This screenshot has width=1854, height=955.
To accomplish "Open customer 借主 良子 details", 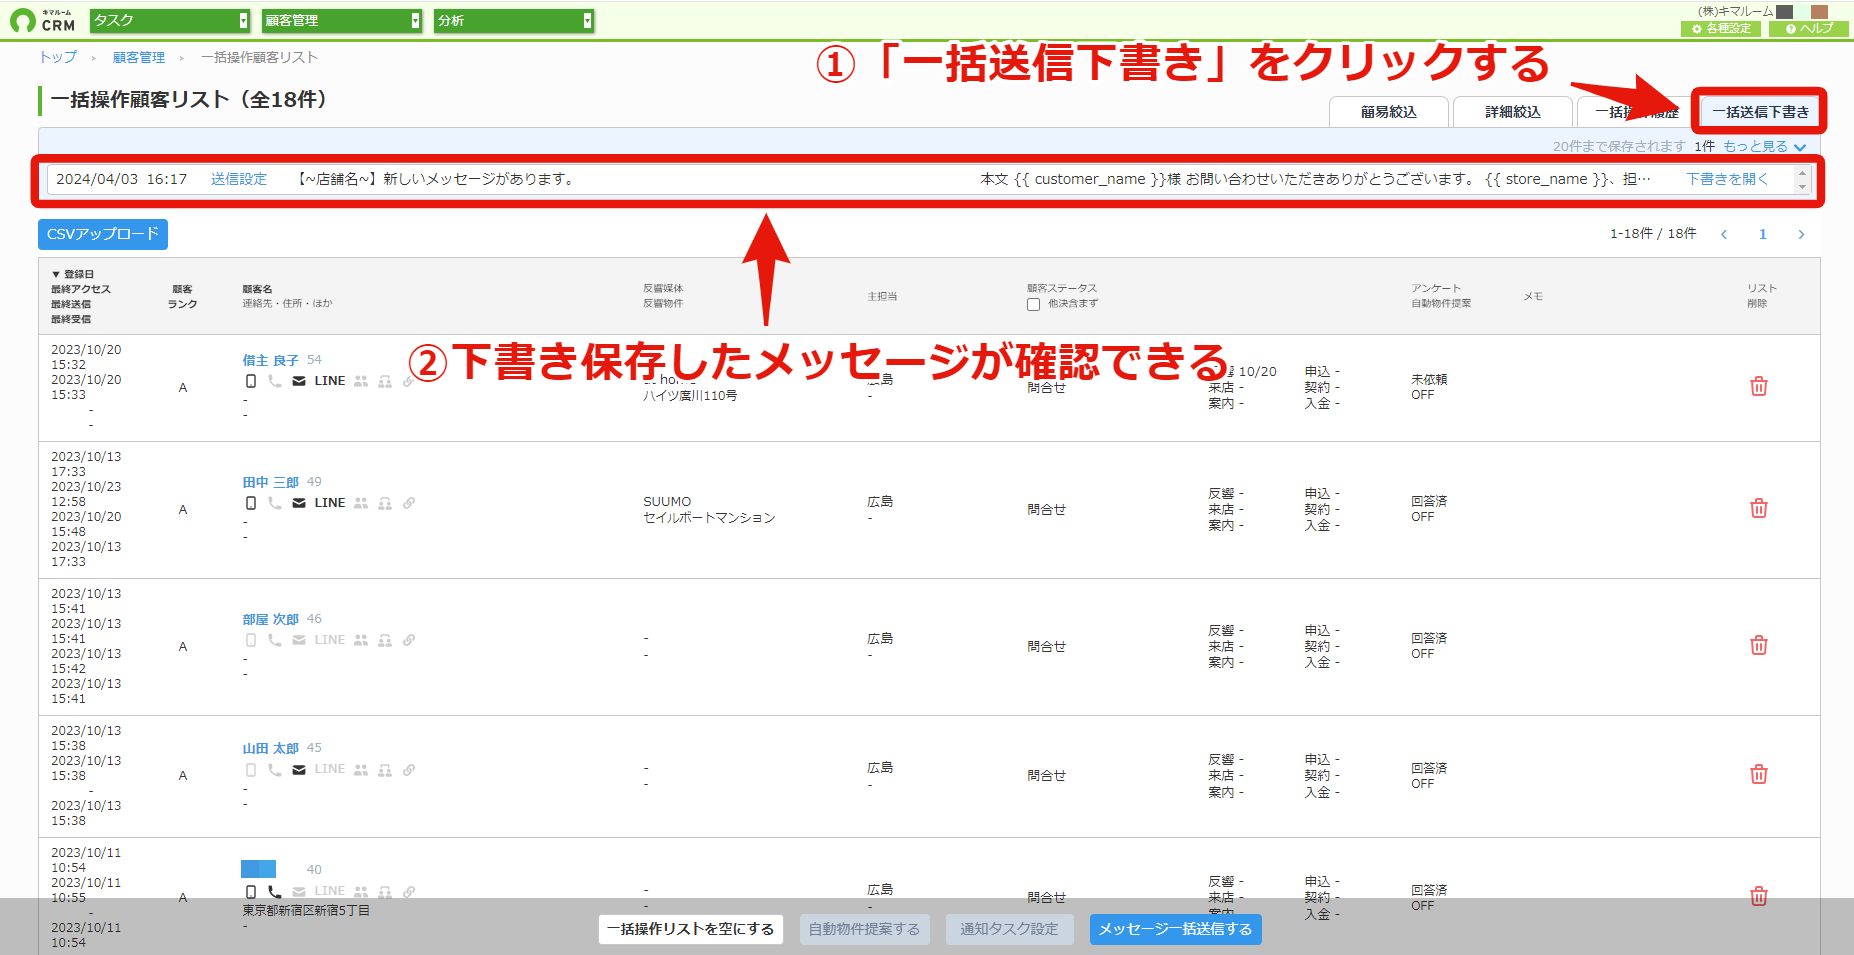I will point(270,360).
